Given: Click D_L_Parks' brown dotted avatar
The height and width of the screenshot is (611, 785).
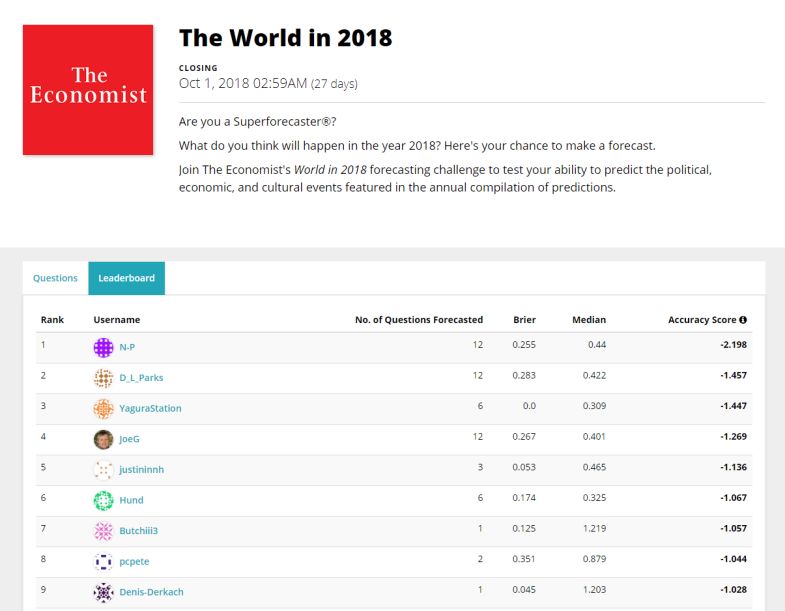Looking at the screenshot, I should [x=104, y=378].
